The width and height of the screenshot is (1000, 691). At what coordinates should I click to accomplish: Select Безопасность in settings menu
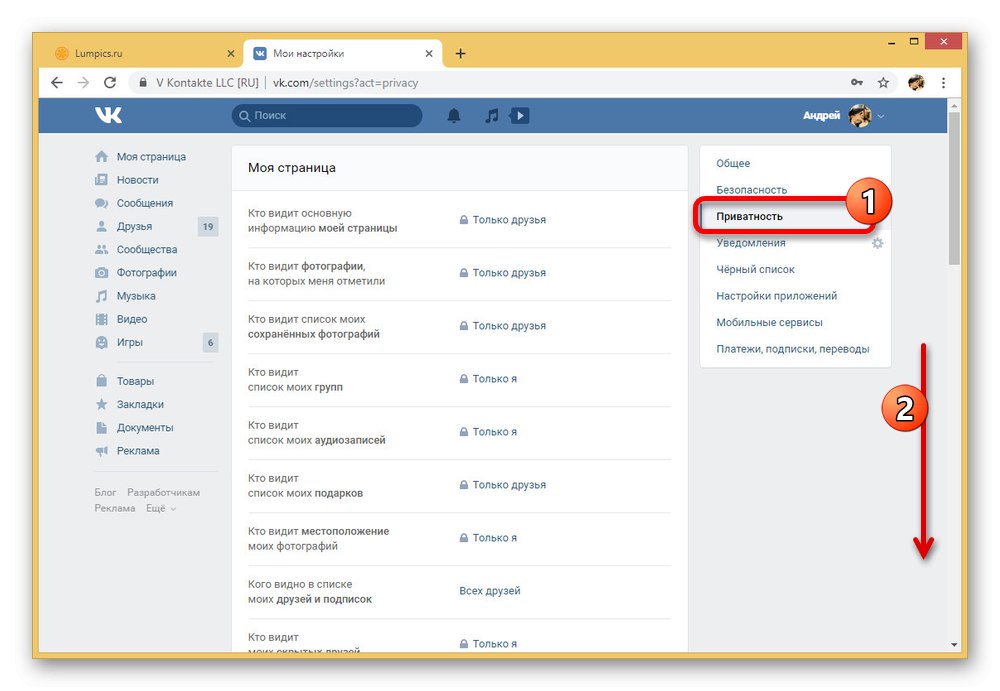[x=751, y=189]
